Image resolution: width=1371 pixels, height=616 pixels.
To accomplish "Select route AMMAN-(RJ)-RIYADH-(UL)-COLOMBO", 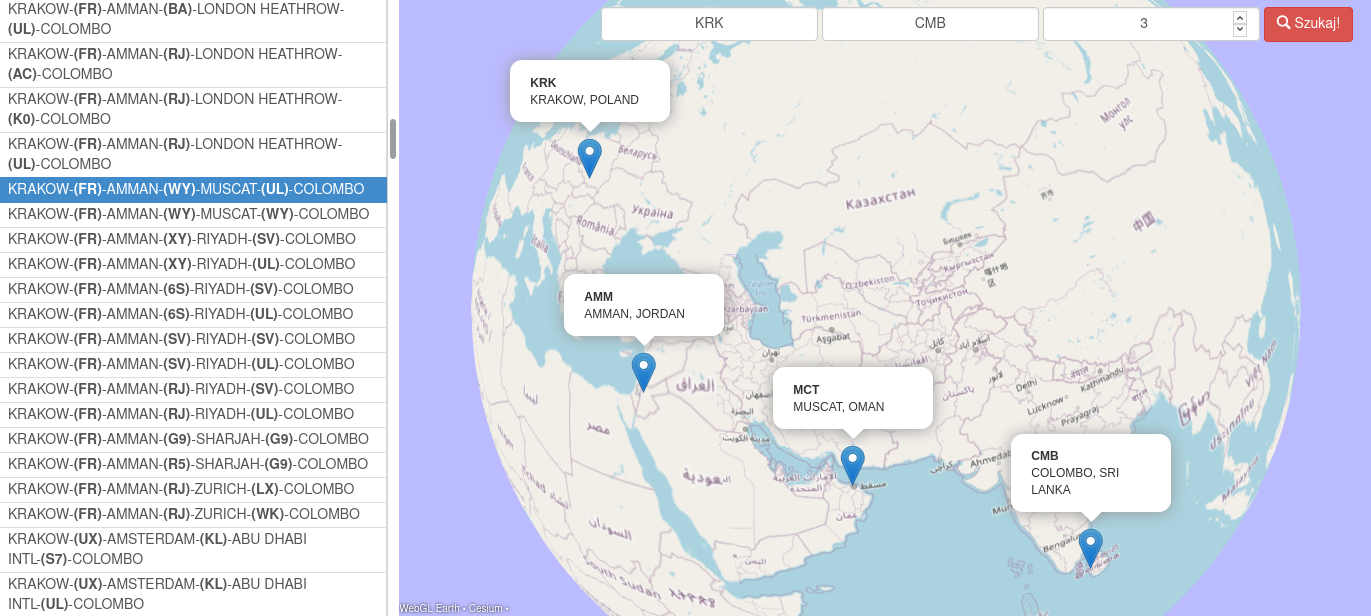I will tap(193, 415).
